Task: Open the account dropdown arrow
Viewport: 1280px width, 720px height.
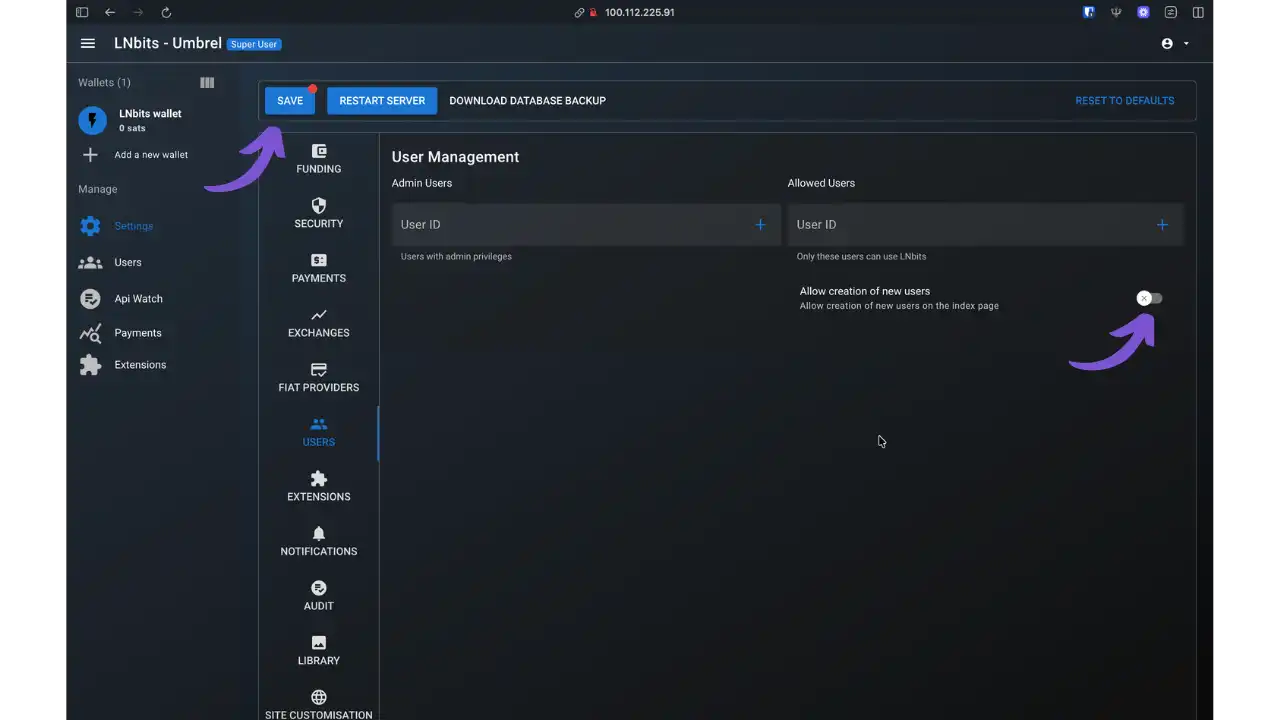Action: pyautogui.click(x=1186, y=43)
